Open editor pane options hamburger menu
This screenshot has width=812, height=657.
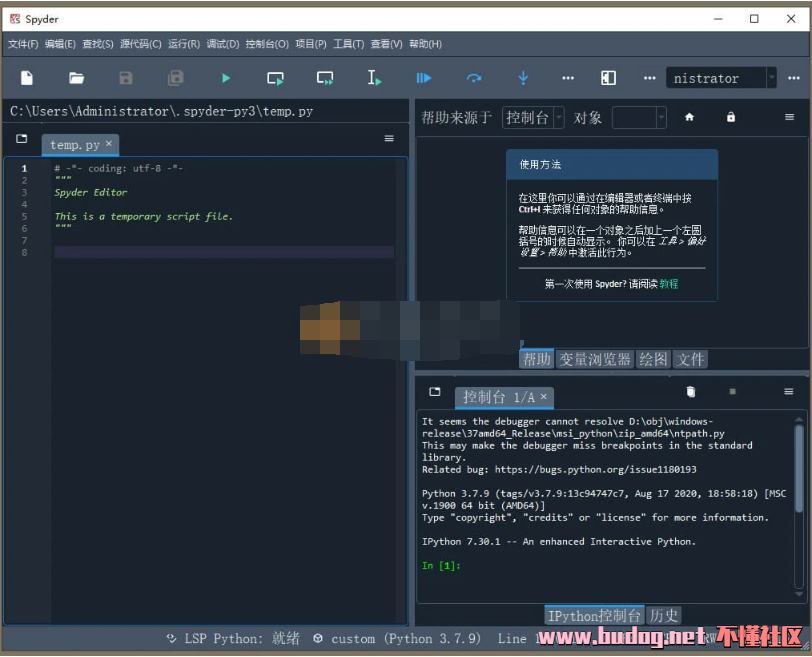[389, 138]
